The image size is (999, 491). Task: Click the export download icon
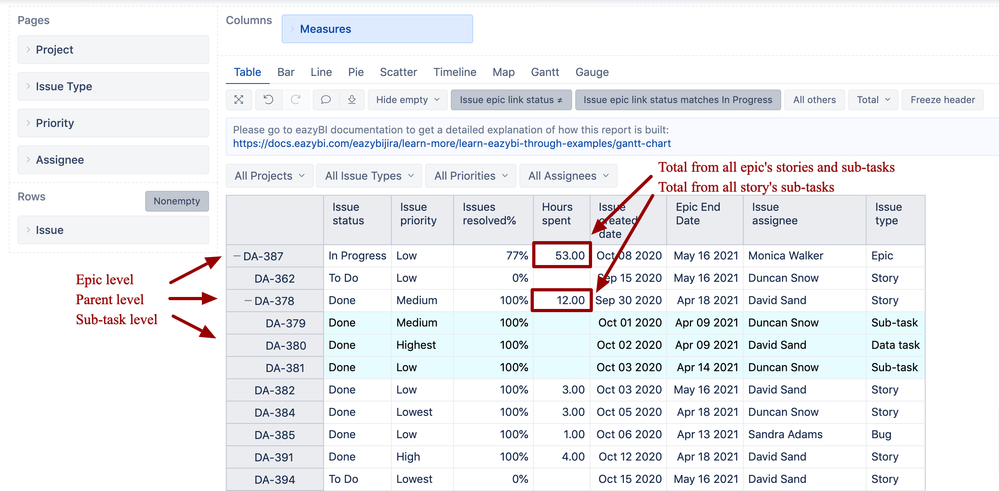[x=352, y=100]
